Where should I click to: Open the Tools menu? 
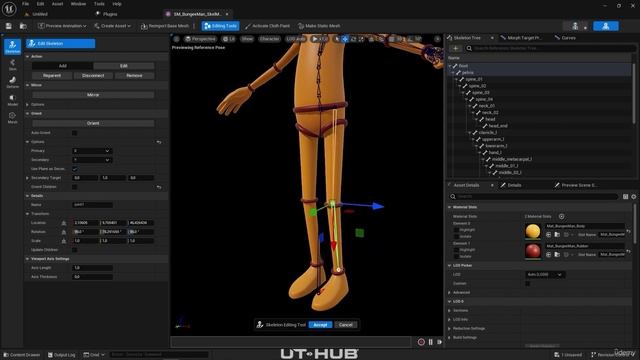click(99, 4)
